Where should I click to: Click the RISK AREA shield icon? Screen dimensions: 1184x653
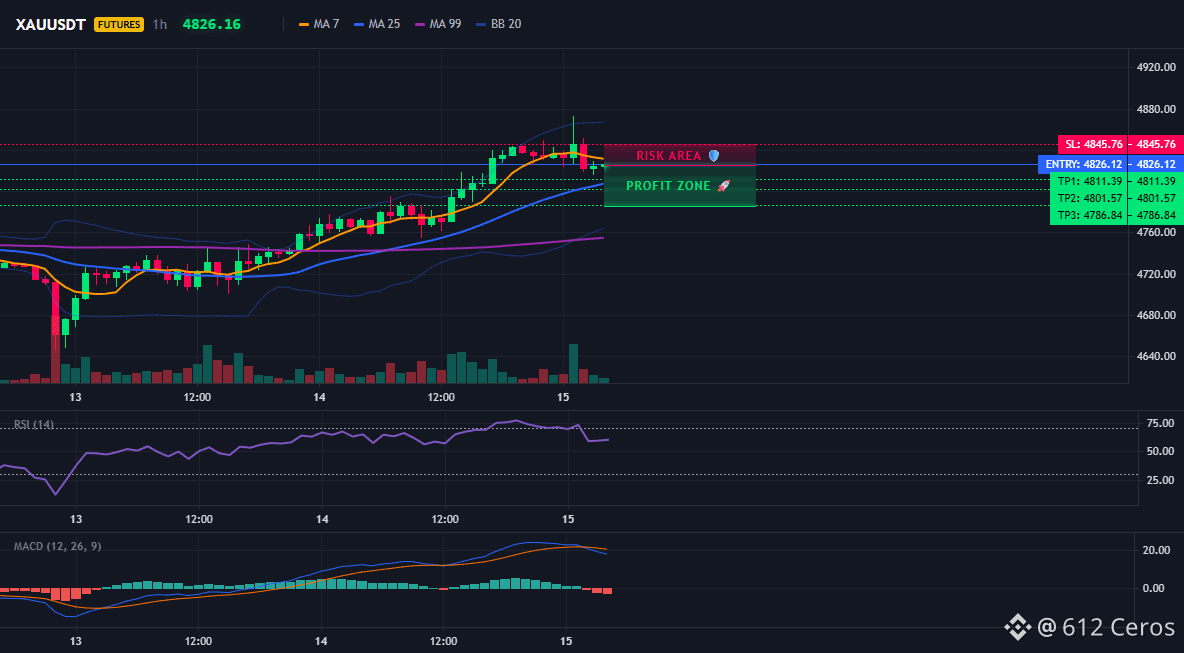coord(714,156)
